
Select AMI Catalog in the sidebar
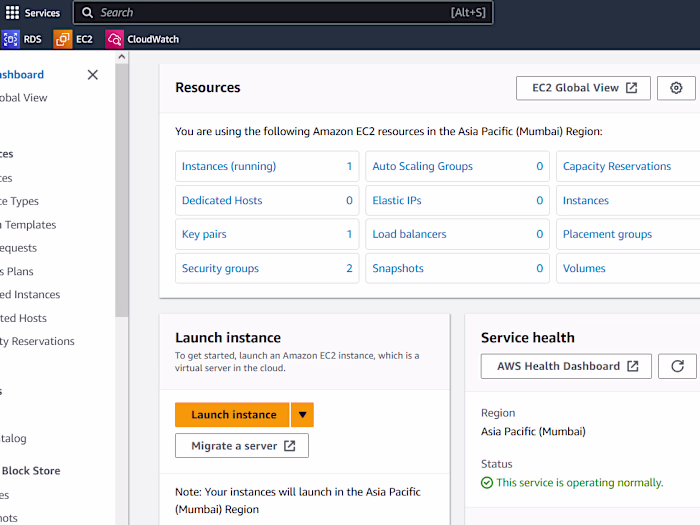coord(13,438)
